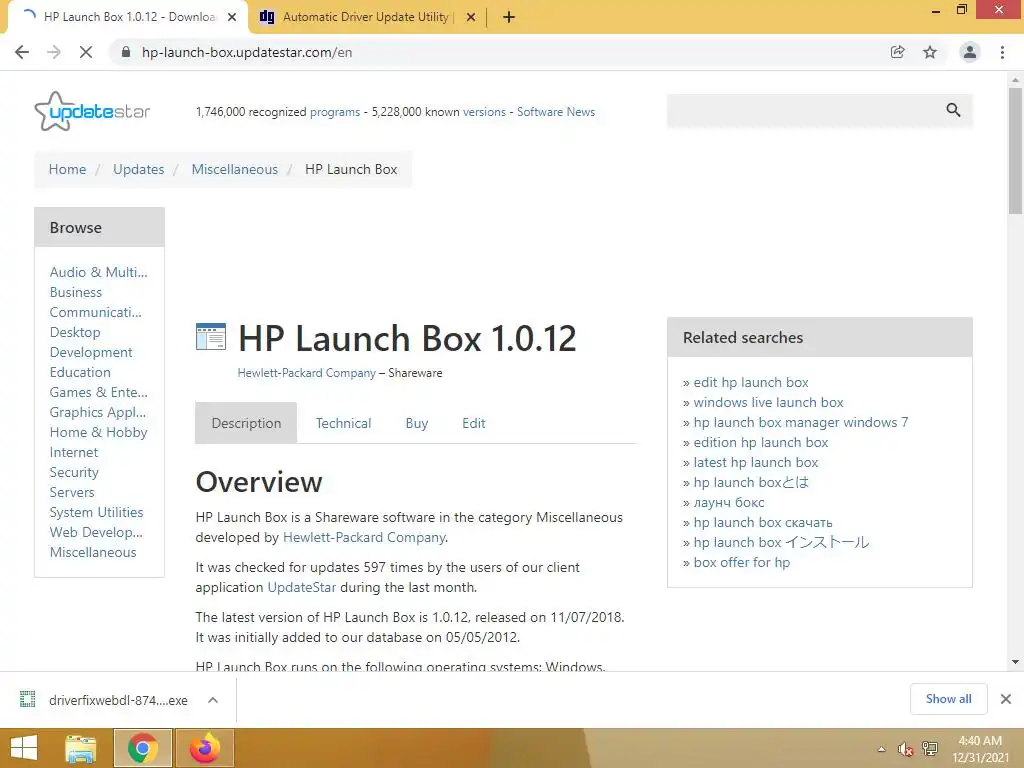Open the Chrome profile avatar icon
Image resolution: width=1024 pixels, height=768 pixels.
[970, 52]
